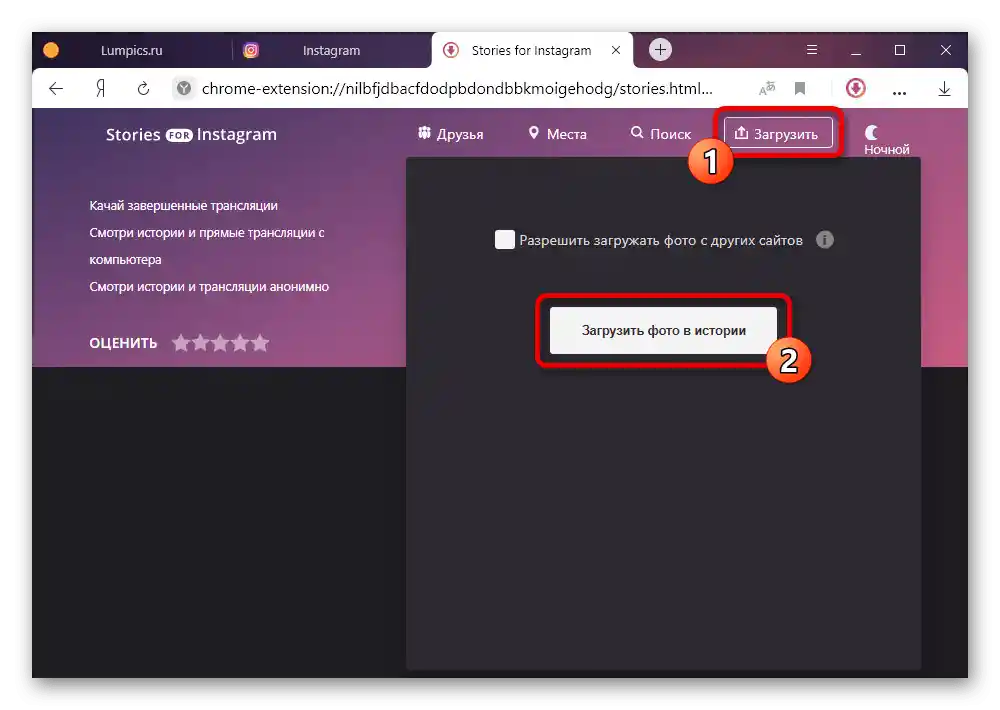Close the Stories for Instagram tab

pos(615,50)
